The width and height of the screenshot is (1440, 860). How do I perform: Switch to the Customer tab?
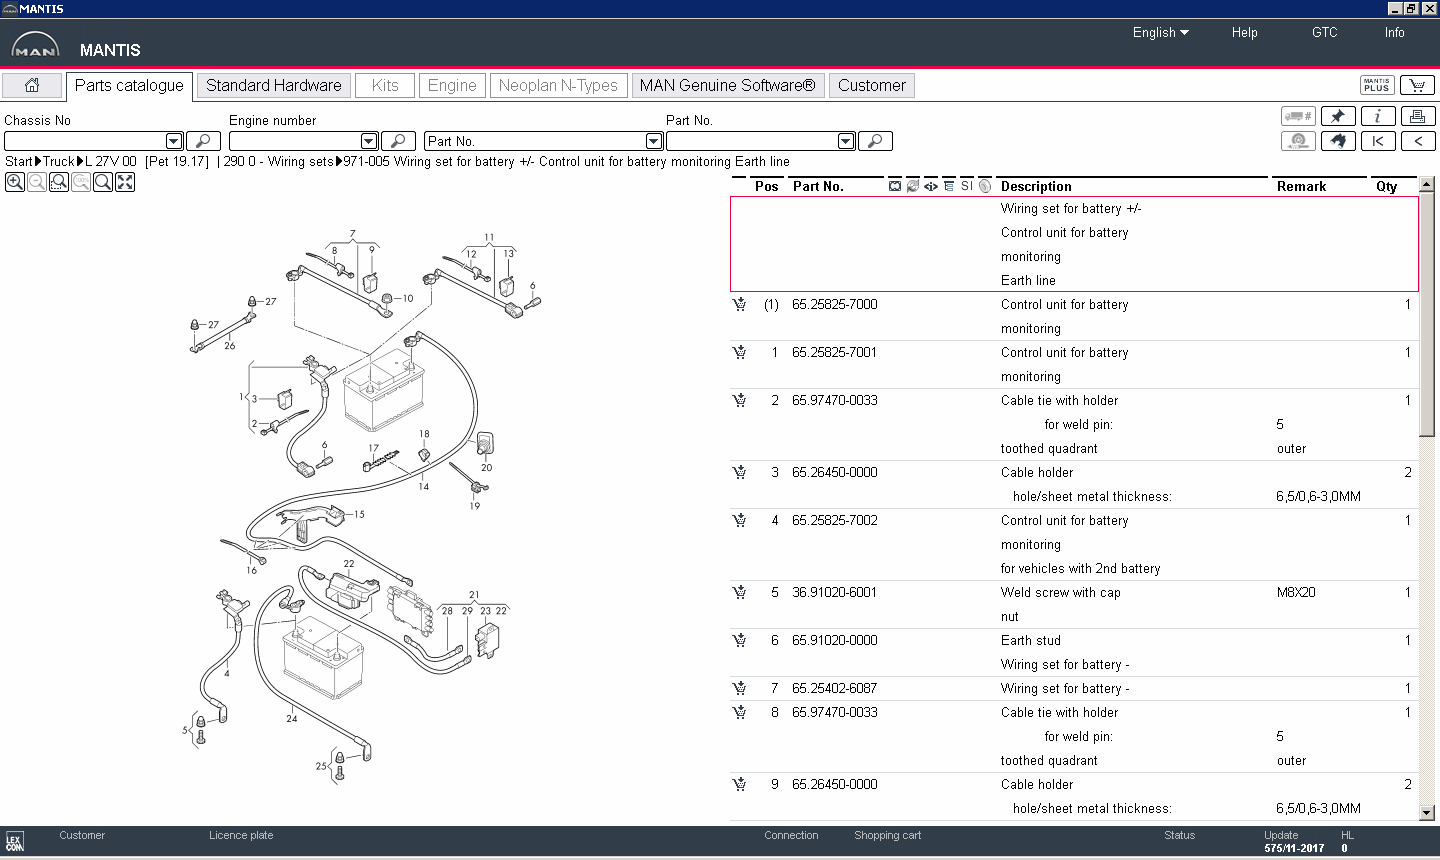[x=871, y=85]
